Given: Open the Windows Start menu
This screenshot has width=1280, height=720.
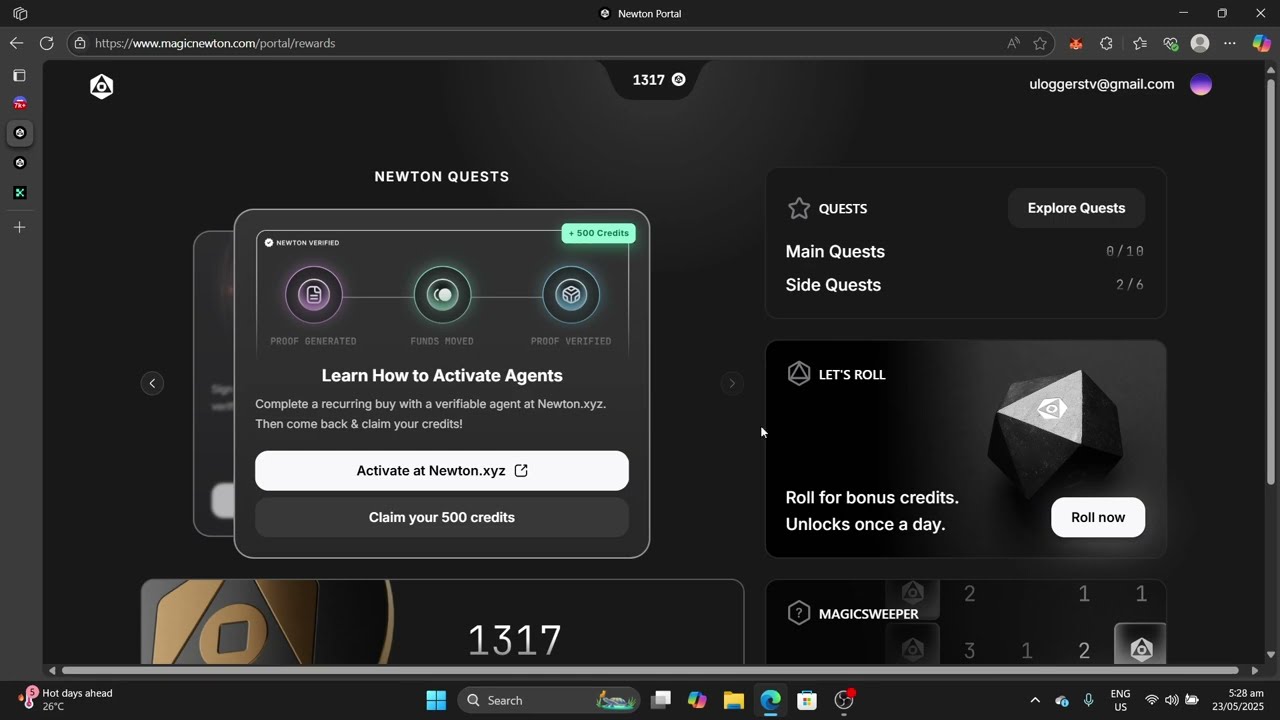Looking at the screenshot, I should [x=436, y=700].
